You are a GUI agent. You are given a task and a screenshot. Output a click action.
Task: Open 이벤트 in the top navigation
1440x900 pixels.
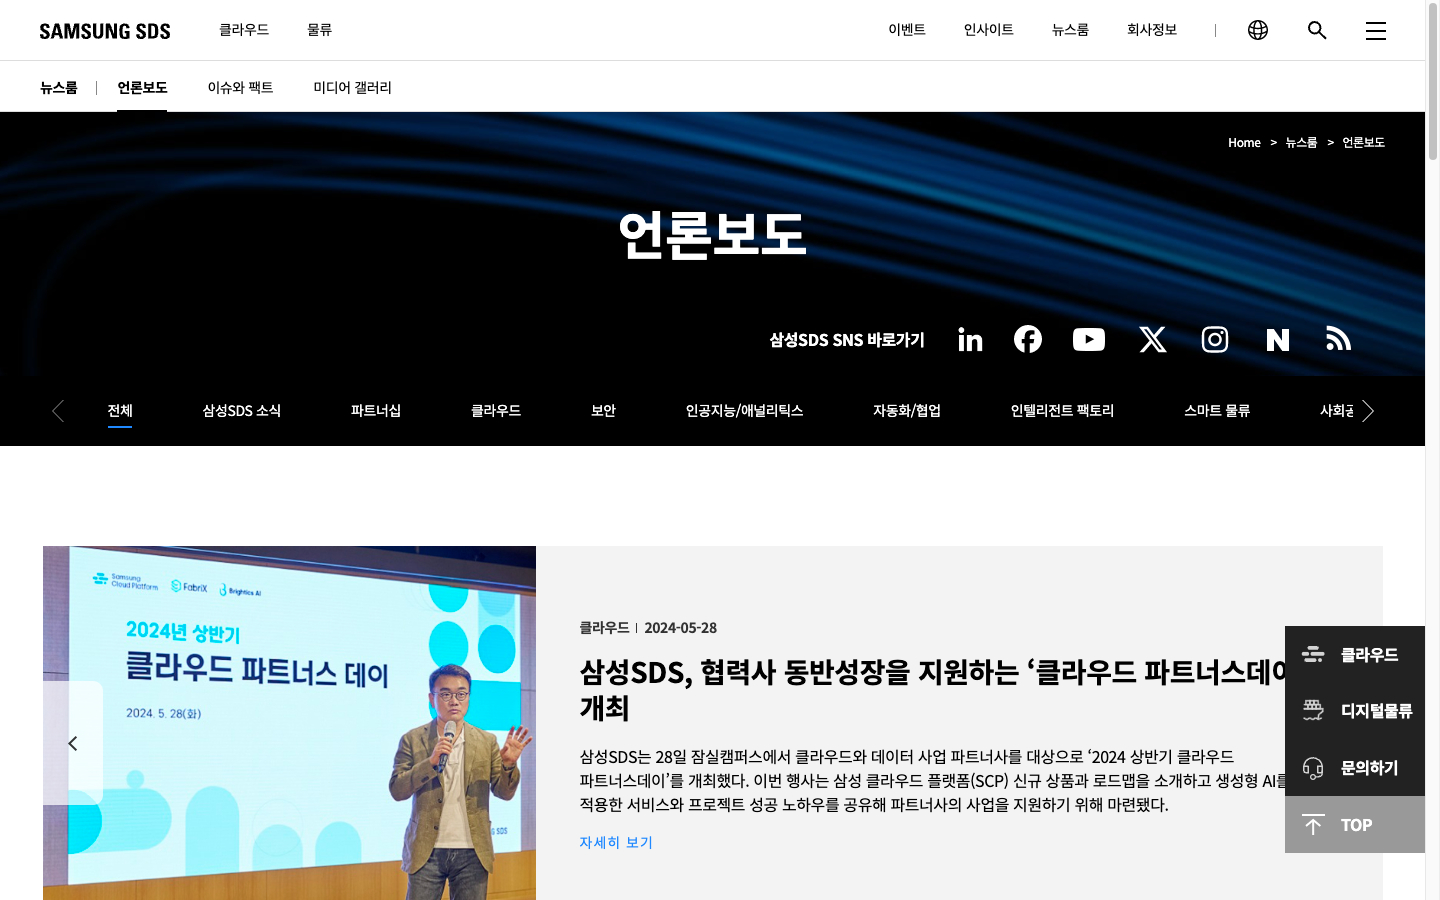[907, 30]
